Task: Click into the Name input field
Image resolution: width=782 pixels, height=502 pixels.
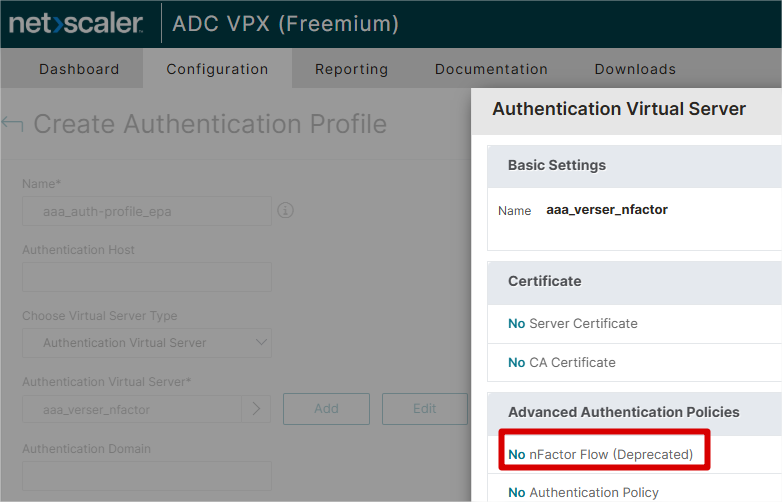Action: pyautogui.click(x=147, y=211)
